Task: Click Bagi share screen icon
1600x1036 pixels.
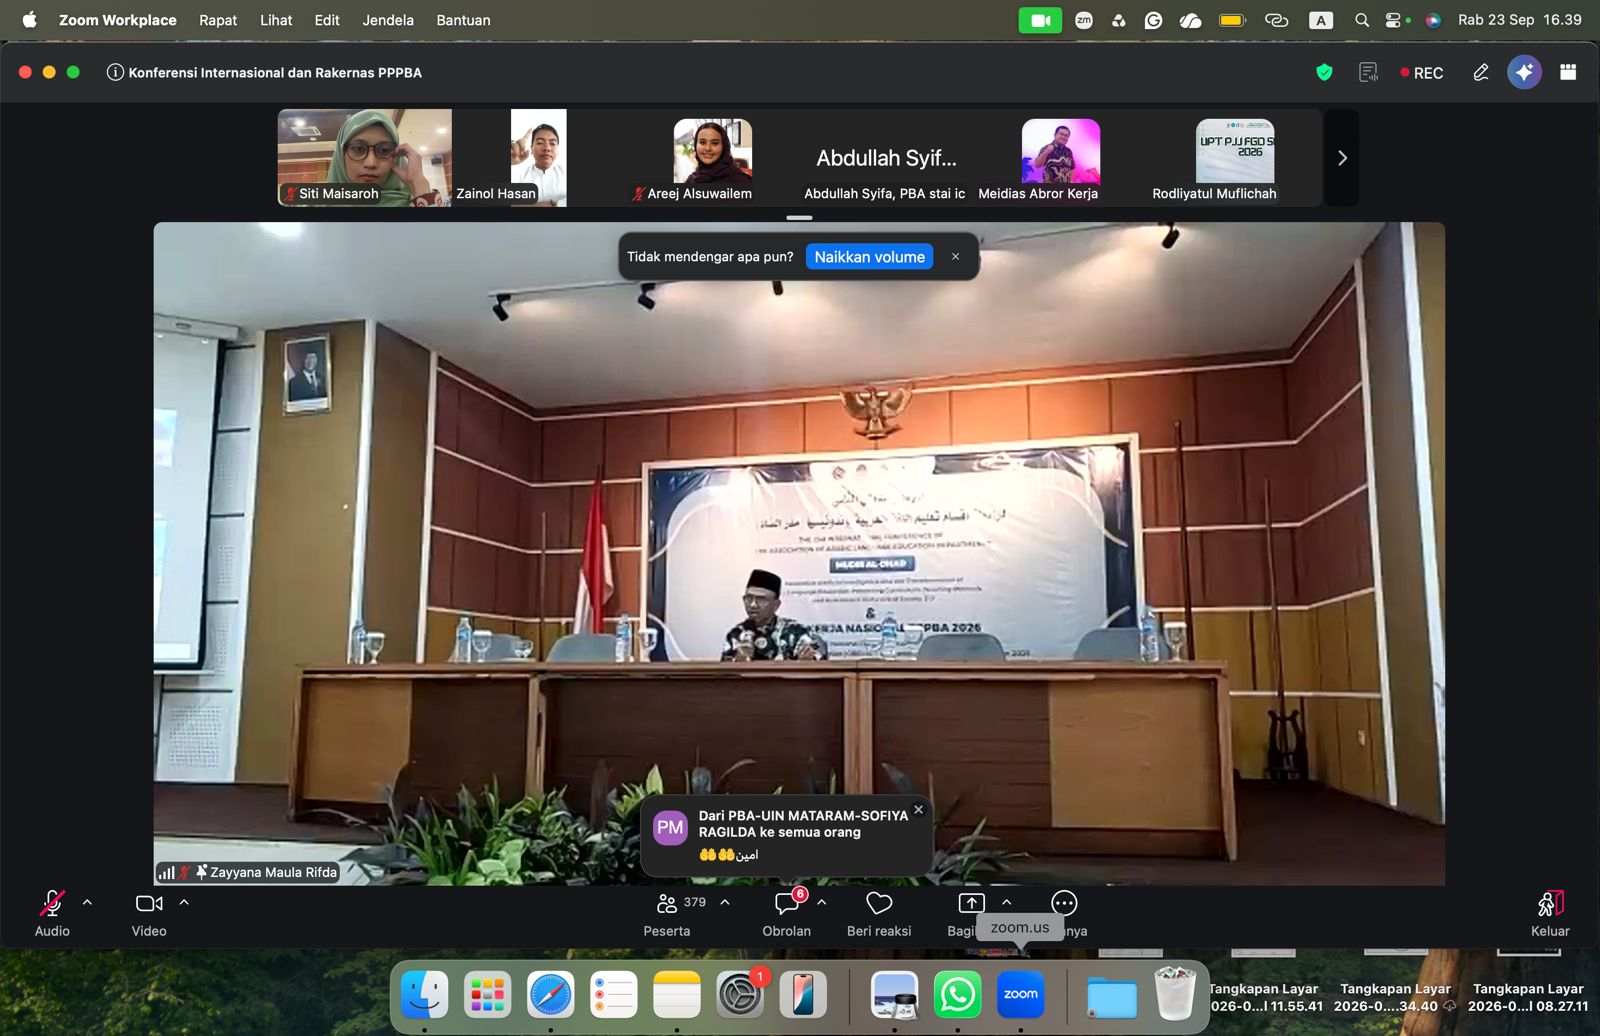Action: point(971,903)
